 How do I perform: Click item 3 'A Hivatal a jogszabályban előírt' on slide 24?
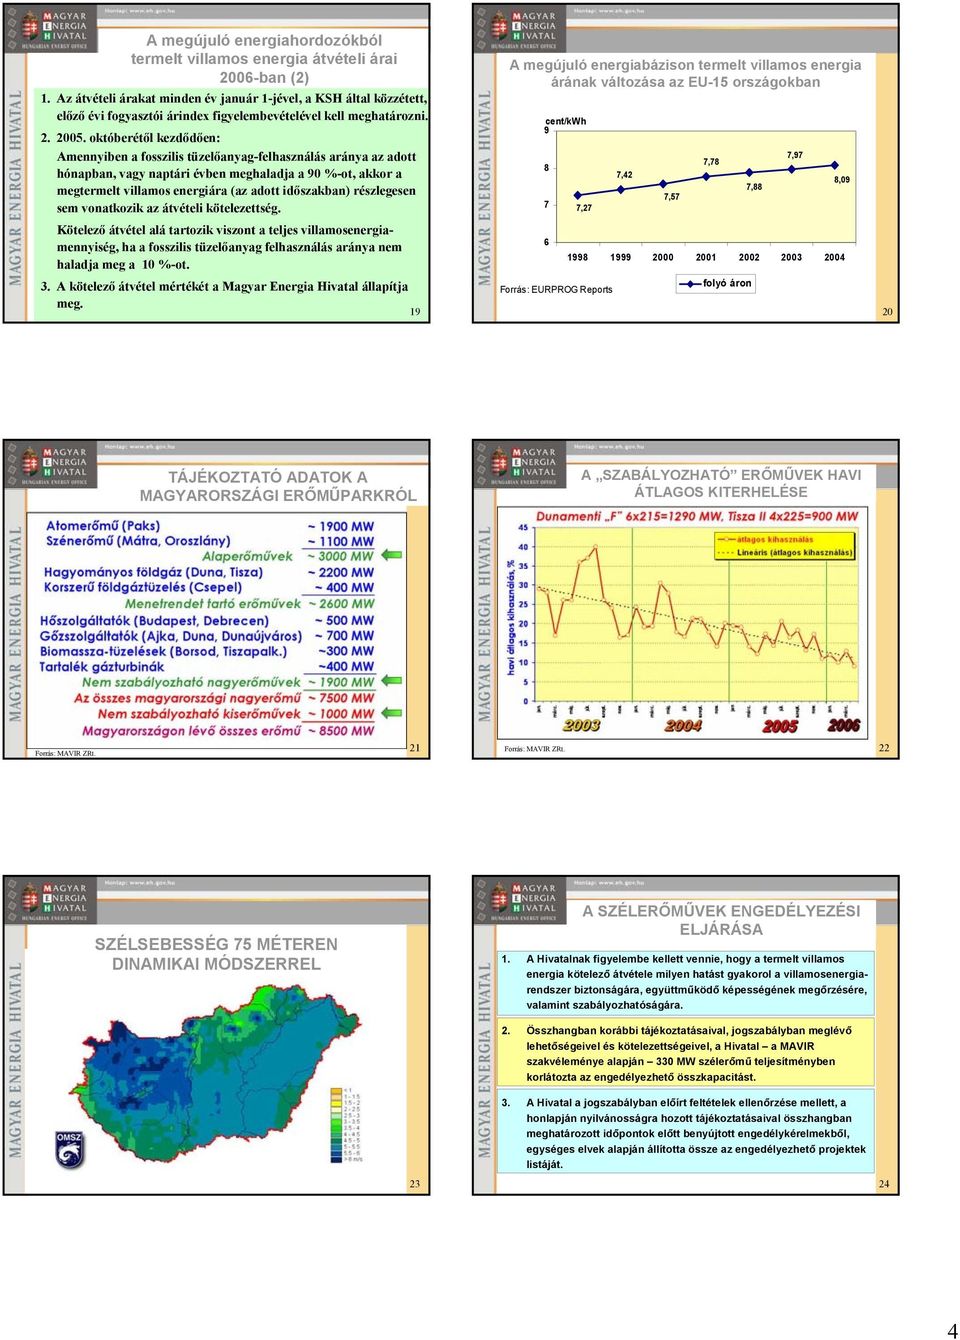[686, 1133]
